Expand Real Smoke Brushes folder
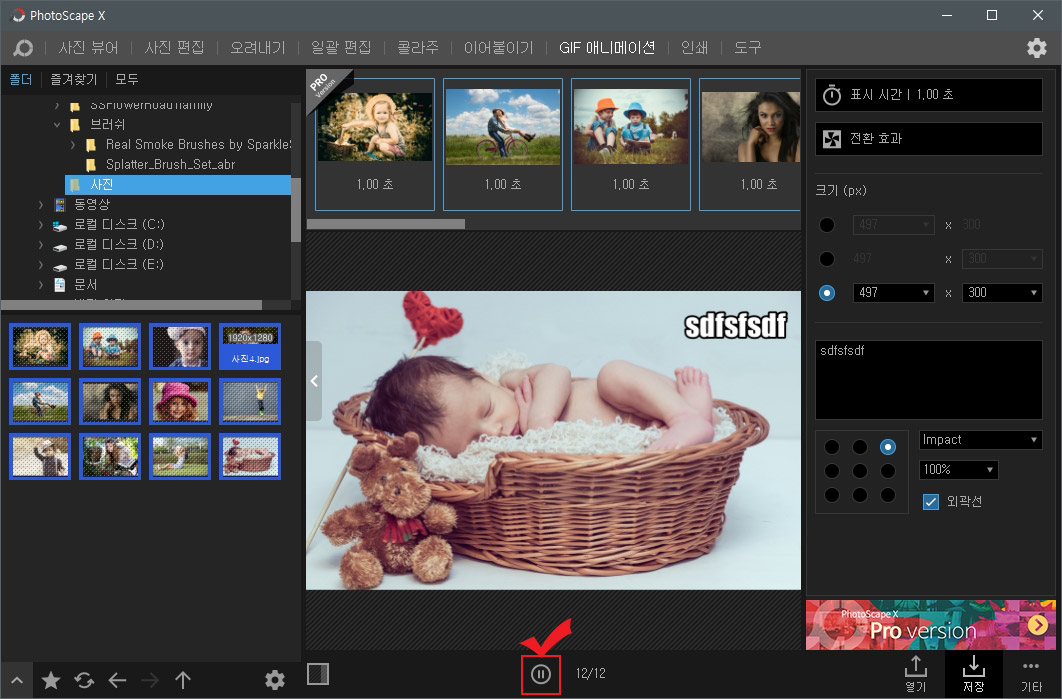Screen dimensions: 1062x699 73,145
